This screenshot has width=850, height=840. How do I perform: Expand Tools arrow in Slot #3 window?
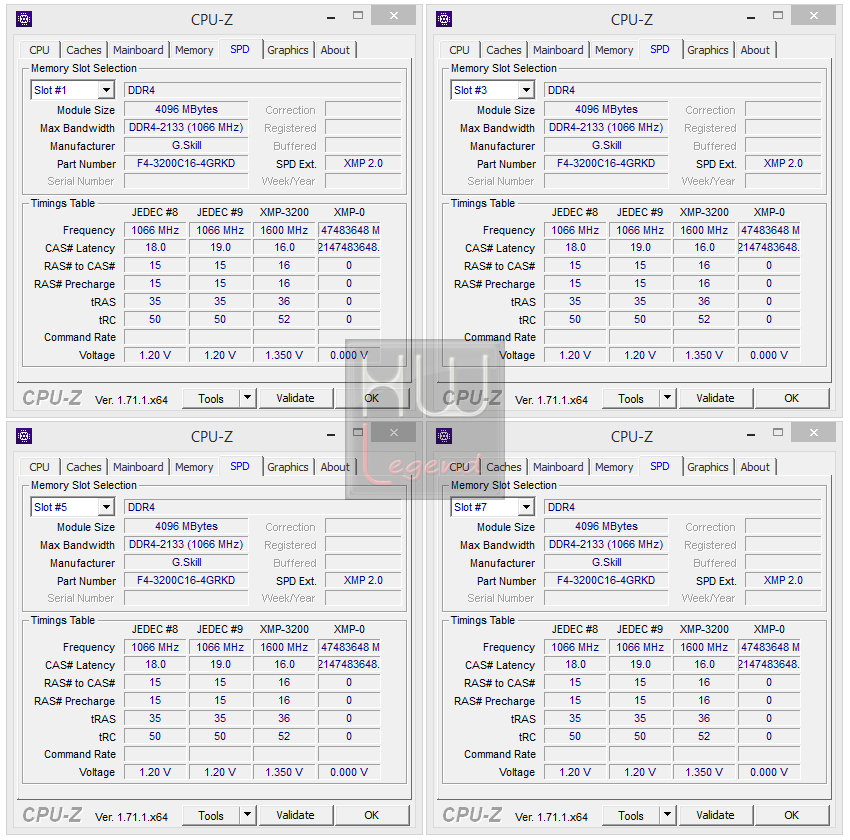[x=667, y=398]
